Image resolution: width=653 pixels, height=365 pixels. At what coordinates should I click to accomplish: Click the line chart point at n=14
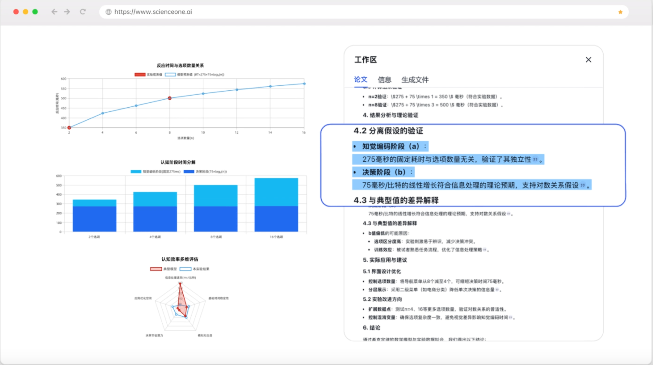pyautogui.click(x=270, y=86)
